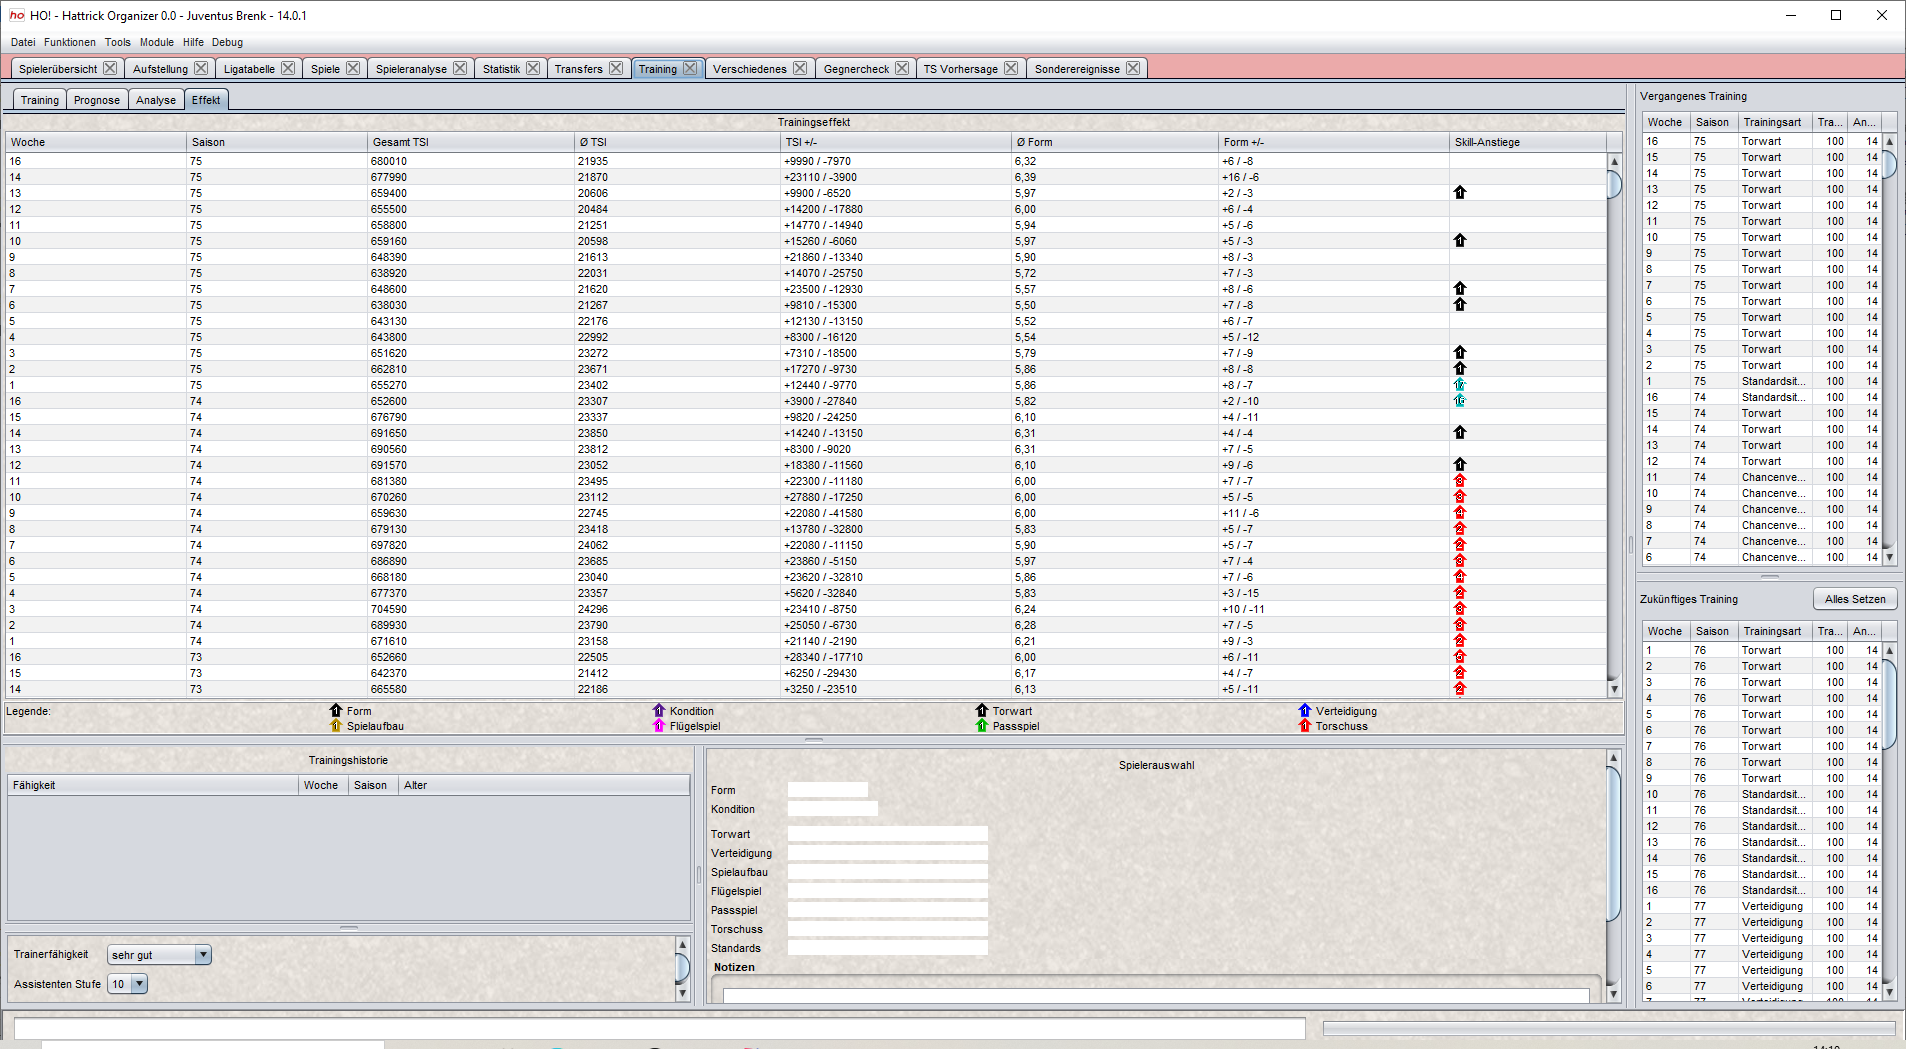1906x1049 pixels.
Task: Open the Trainerfähigkeit dropdown showing sehr gut
Action: (158, 954)
